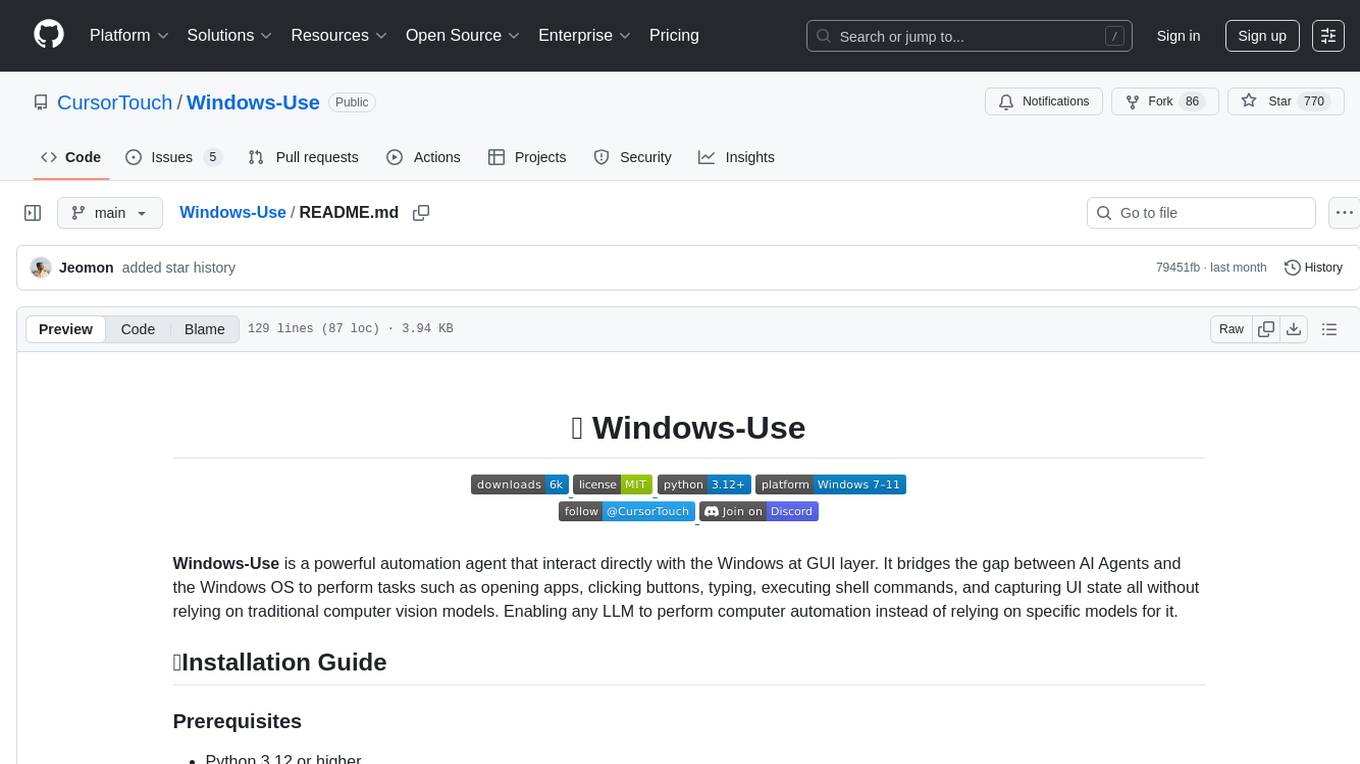
Task: Download the raw README file
Action: [x=1293, y=329]
